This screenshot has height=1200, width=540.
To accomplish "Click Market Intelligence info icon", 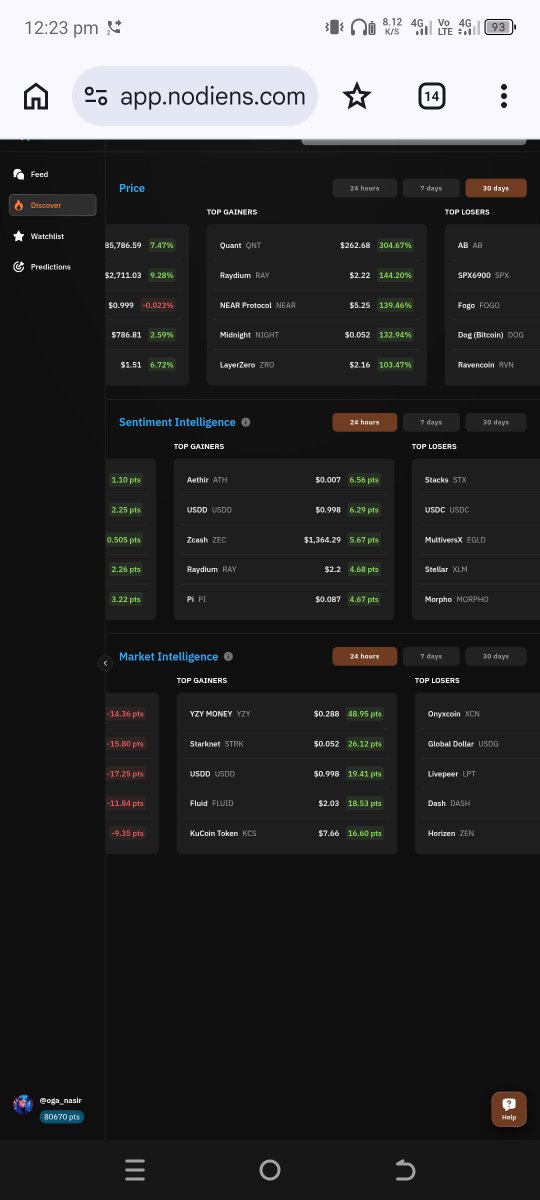I will [228, 657].
